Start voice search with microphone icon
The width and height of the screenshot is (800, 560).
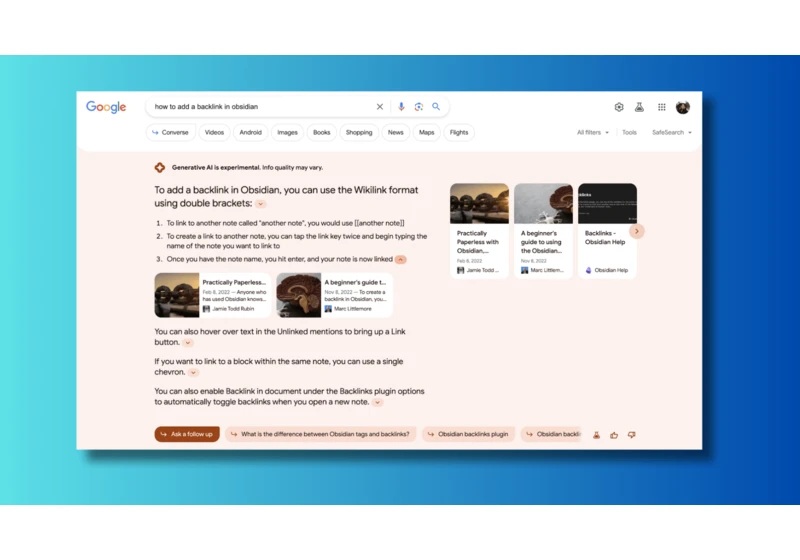(401, 107)
